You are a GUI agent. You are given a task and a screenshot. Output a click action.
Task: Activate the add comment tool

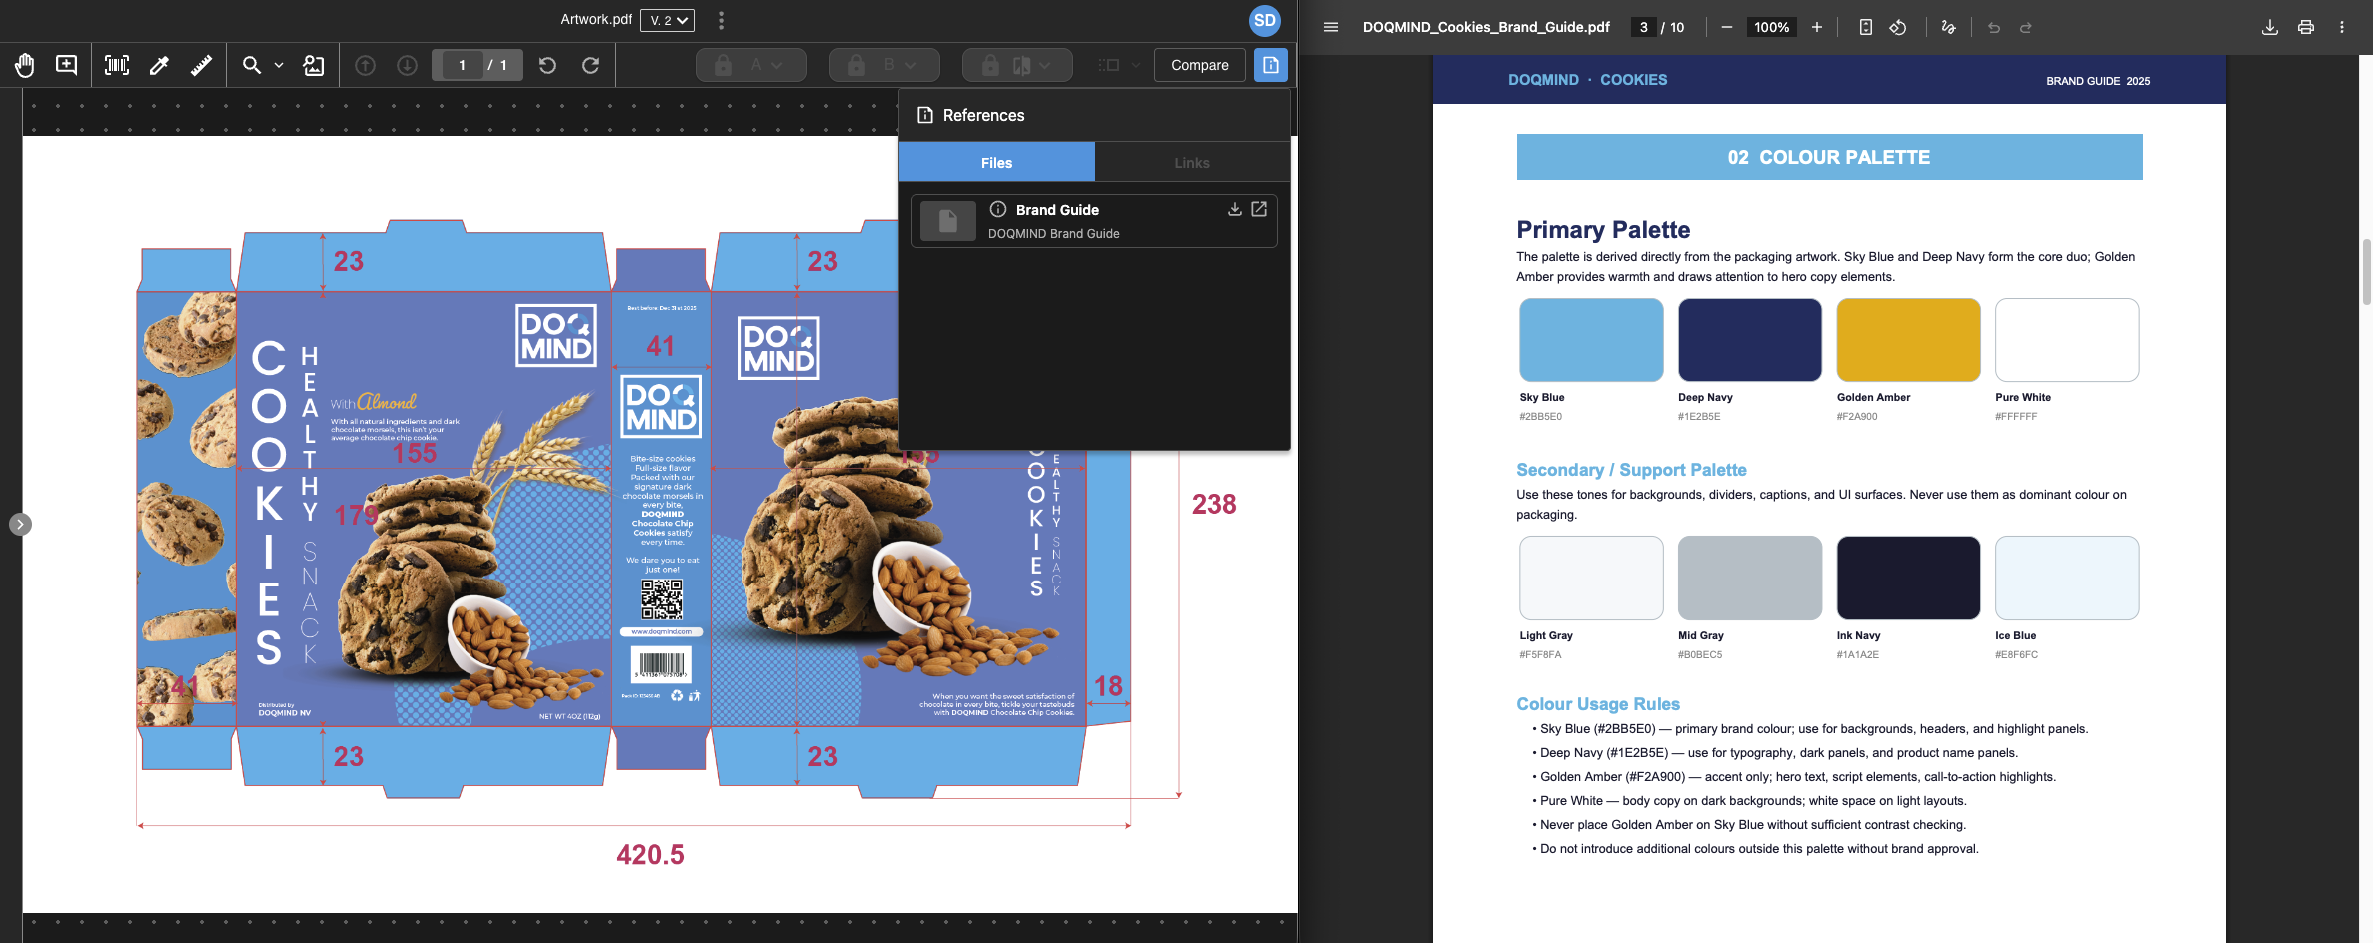click(x=66, y=65)
